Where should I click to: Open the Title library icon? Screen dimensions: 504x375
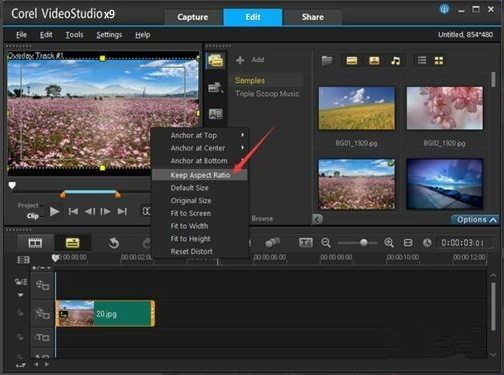[x=215, y=114]
